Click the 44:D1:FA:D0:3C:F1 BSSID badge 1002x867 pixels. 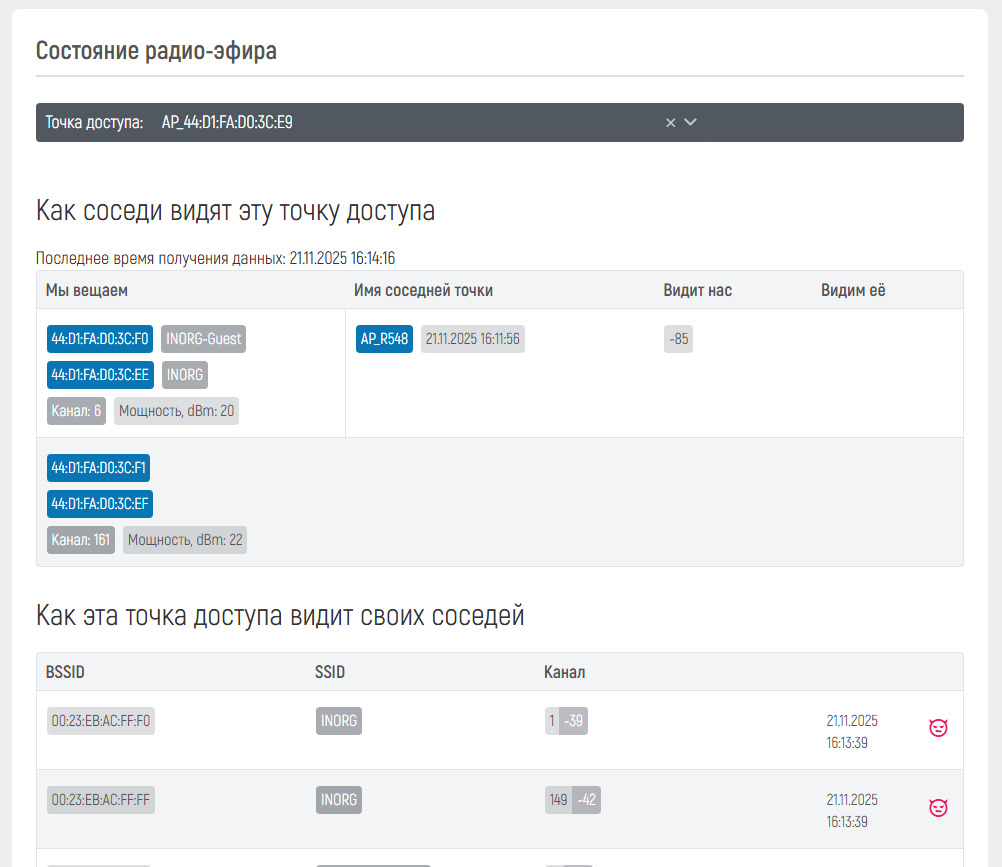(x=98, y=468)
